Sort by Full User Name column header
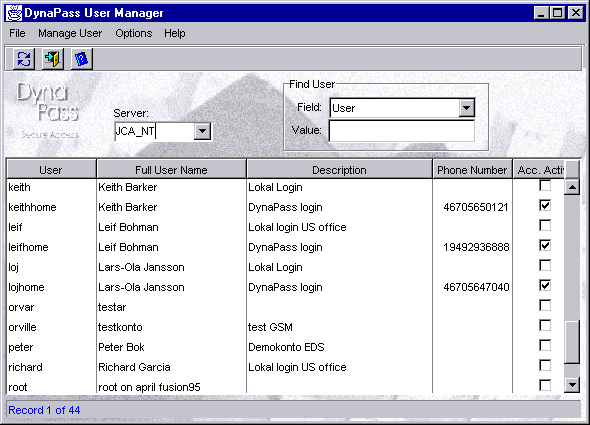This screenshot has width=590, height=425. coord(171,170)
